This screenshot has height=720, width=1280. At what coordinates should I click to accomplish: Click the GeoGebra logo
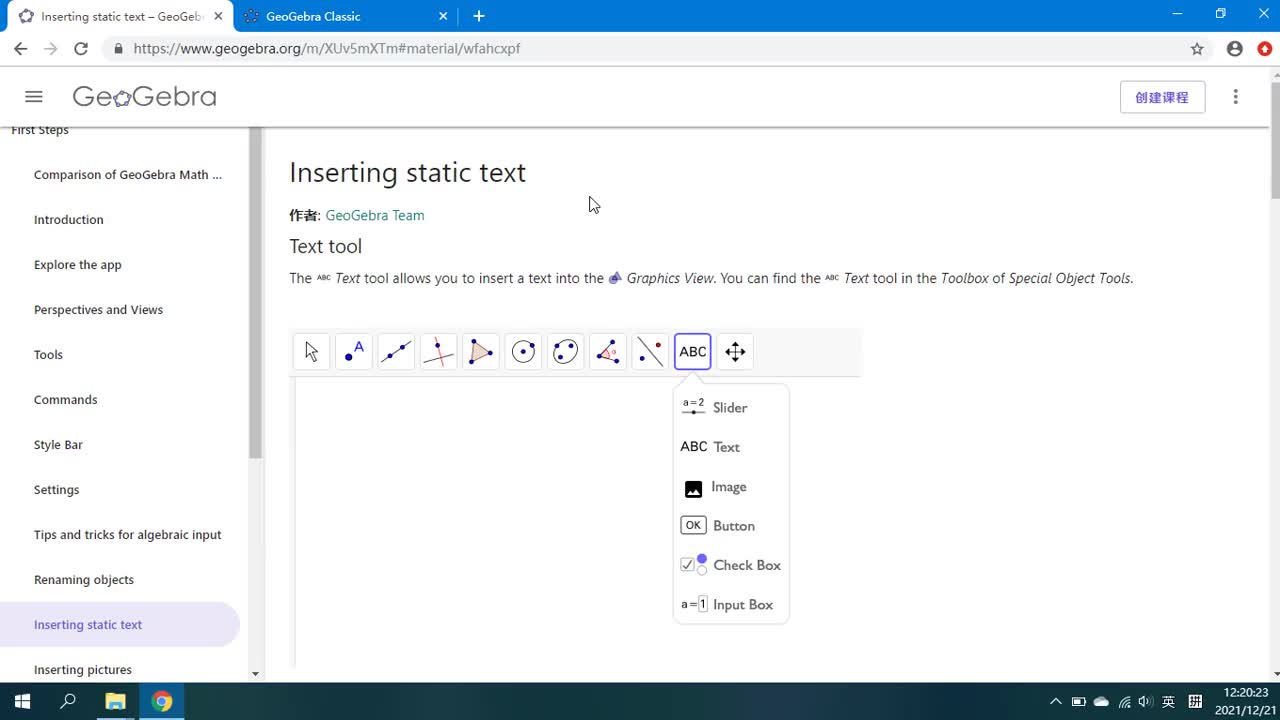click(x=144, y=97)
